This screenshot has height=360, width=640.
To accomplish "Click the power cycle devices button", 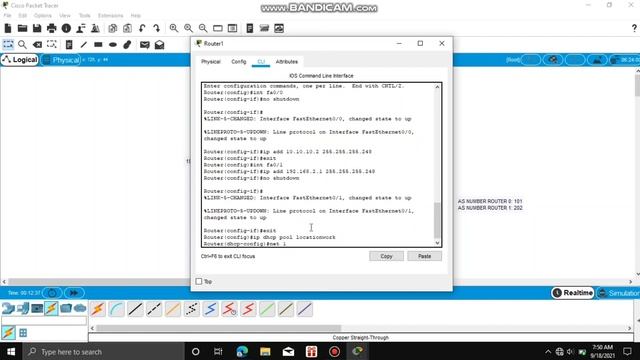I will coord(52,293).
